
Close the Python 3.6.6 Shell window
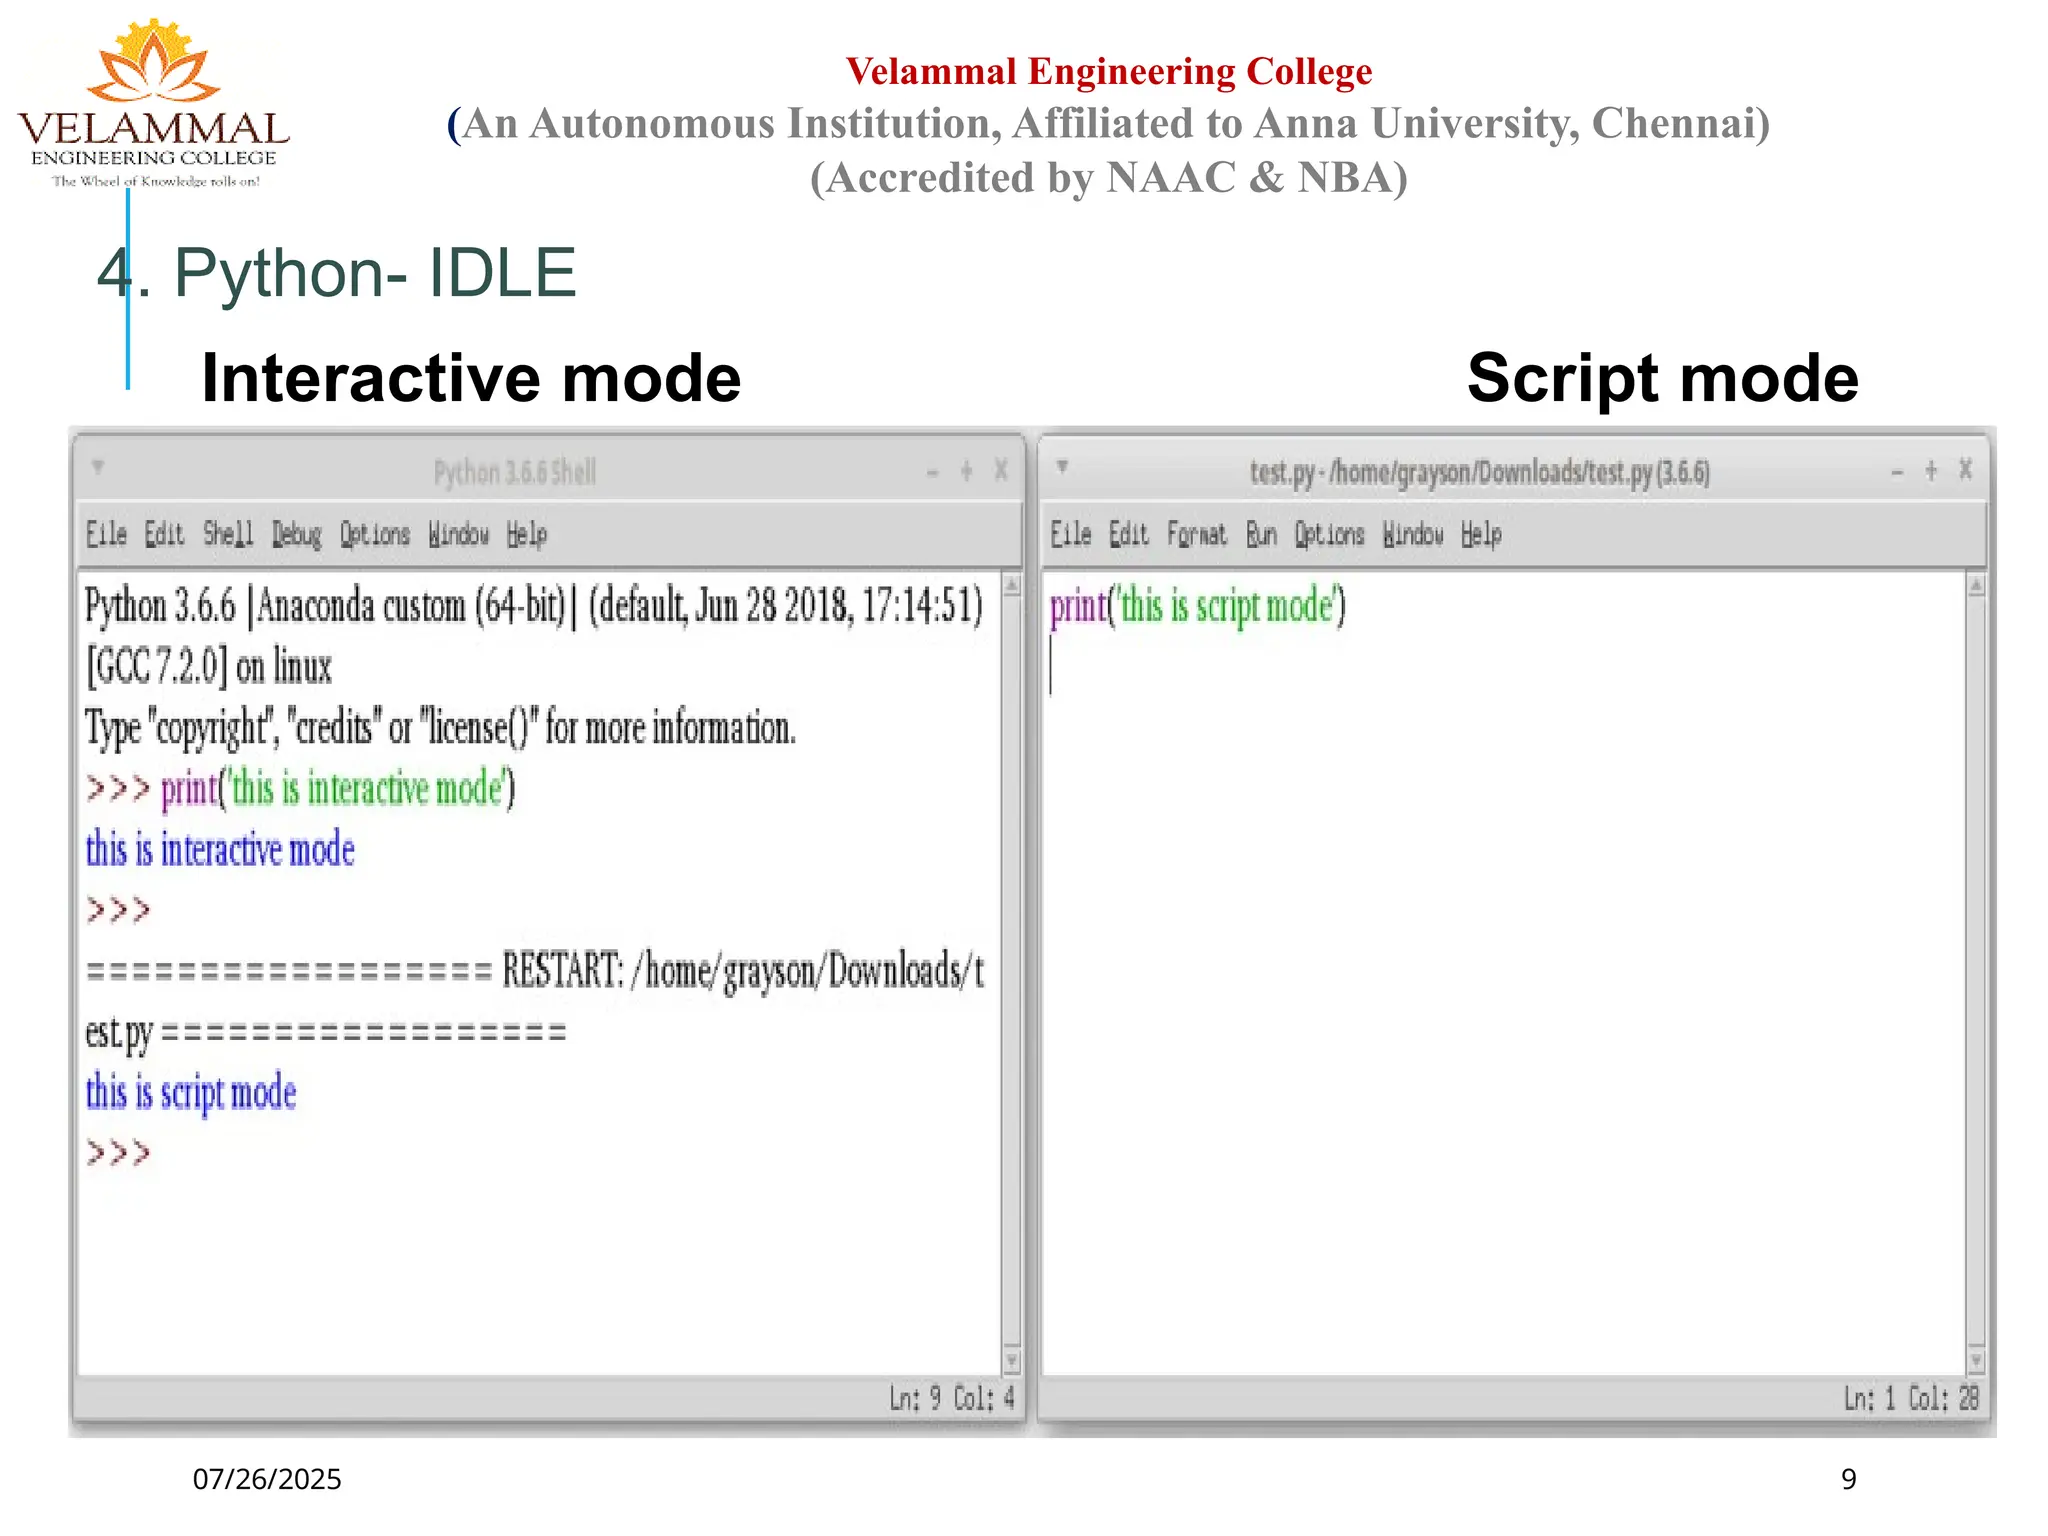click(x=1001, y=470)
